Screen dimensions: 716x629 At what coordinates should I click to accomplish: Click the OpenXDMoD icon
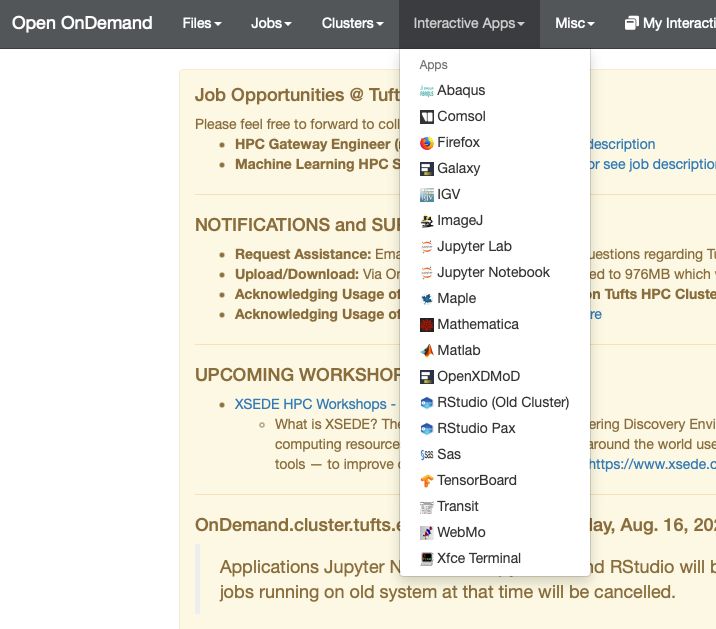426,377
